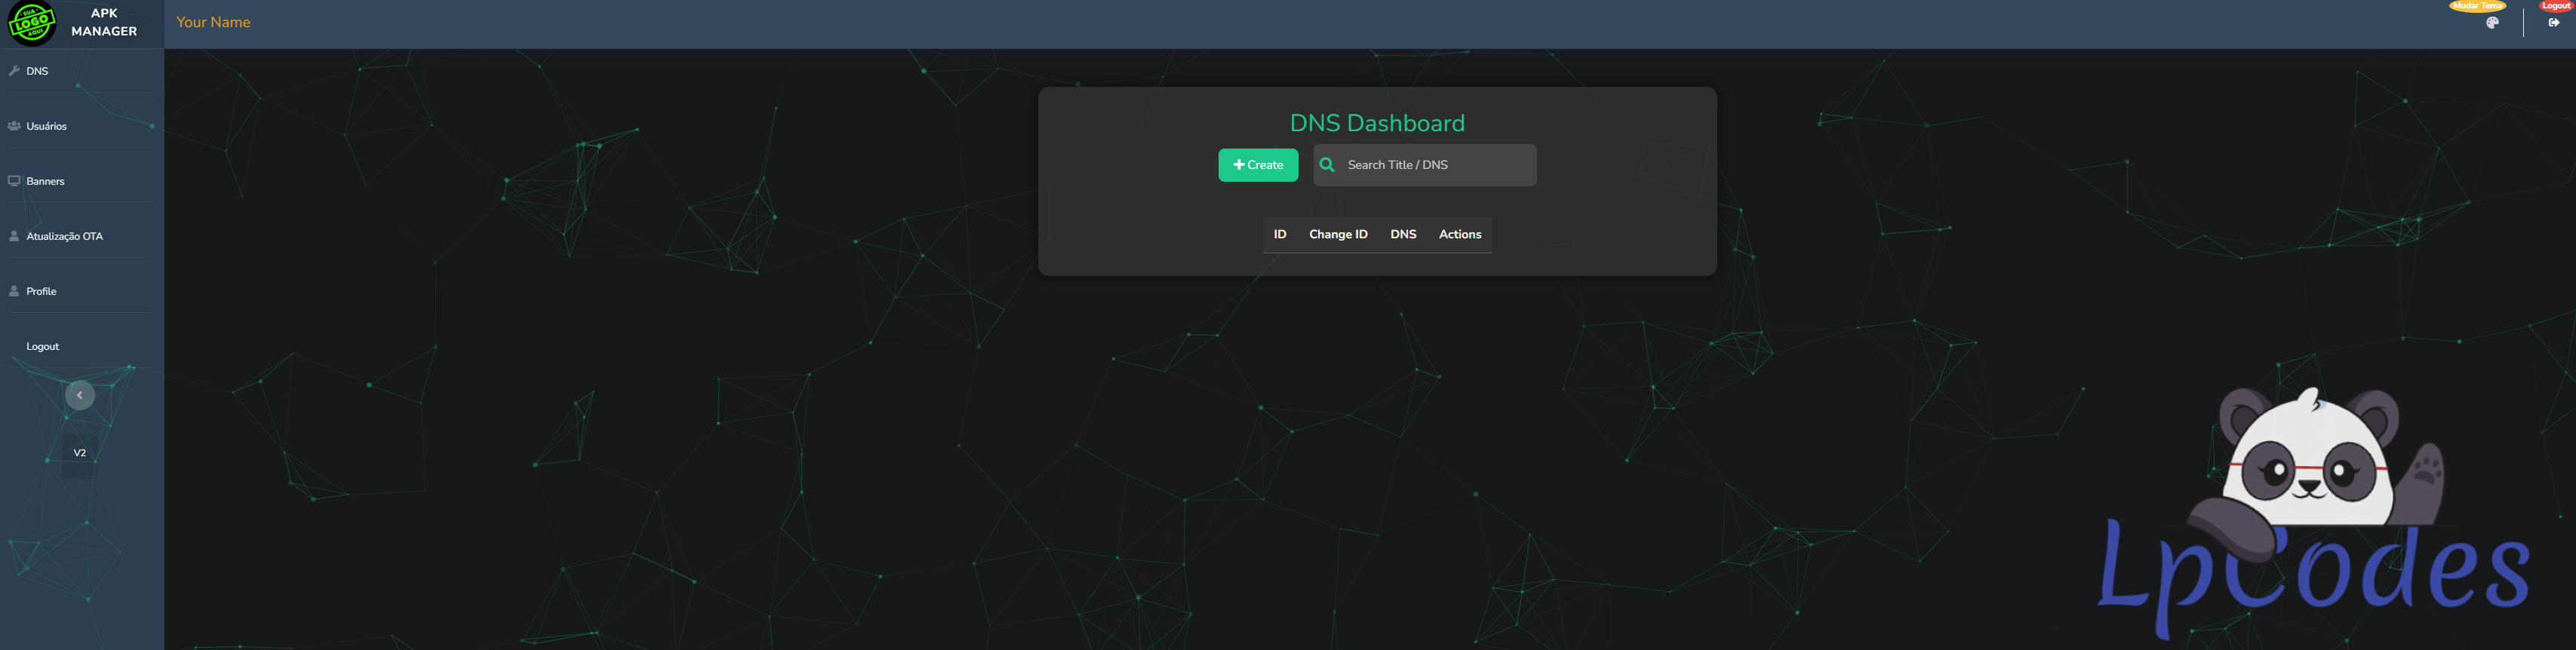
Task: Click the monitor icon beside Banners
Action: coord(14,181)
